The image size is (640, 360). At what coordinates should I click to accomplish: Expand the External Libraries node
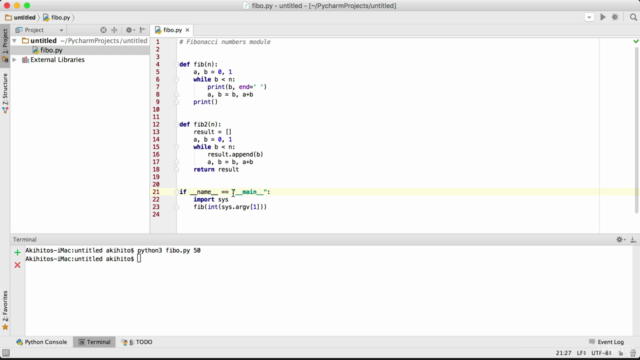point(15,60)
